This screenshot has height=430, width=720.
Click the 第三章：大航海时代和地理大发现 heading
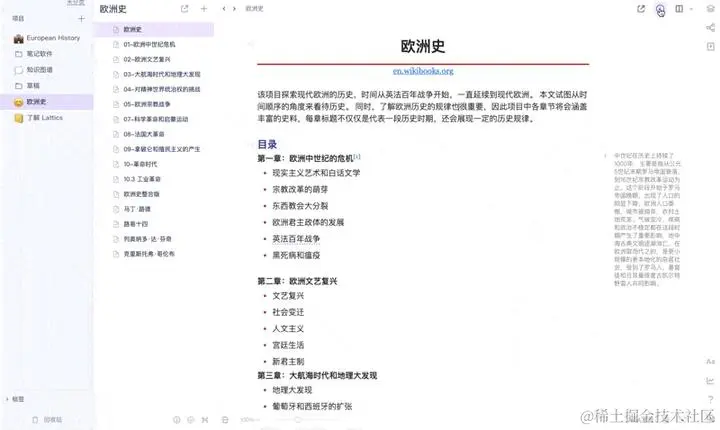[x=317, y=376]
